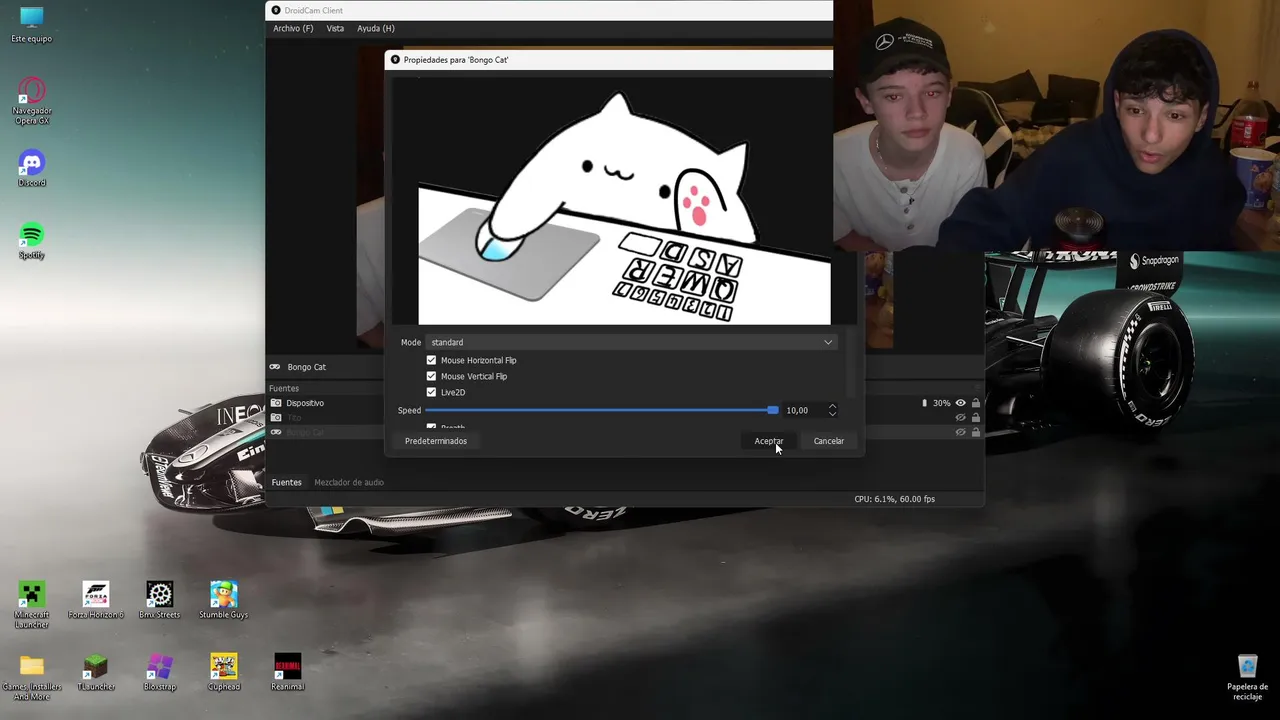Click the Speed slider handle
1280x720 pixels.
[773, 410]
